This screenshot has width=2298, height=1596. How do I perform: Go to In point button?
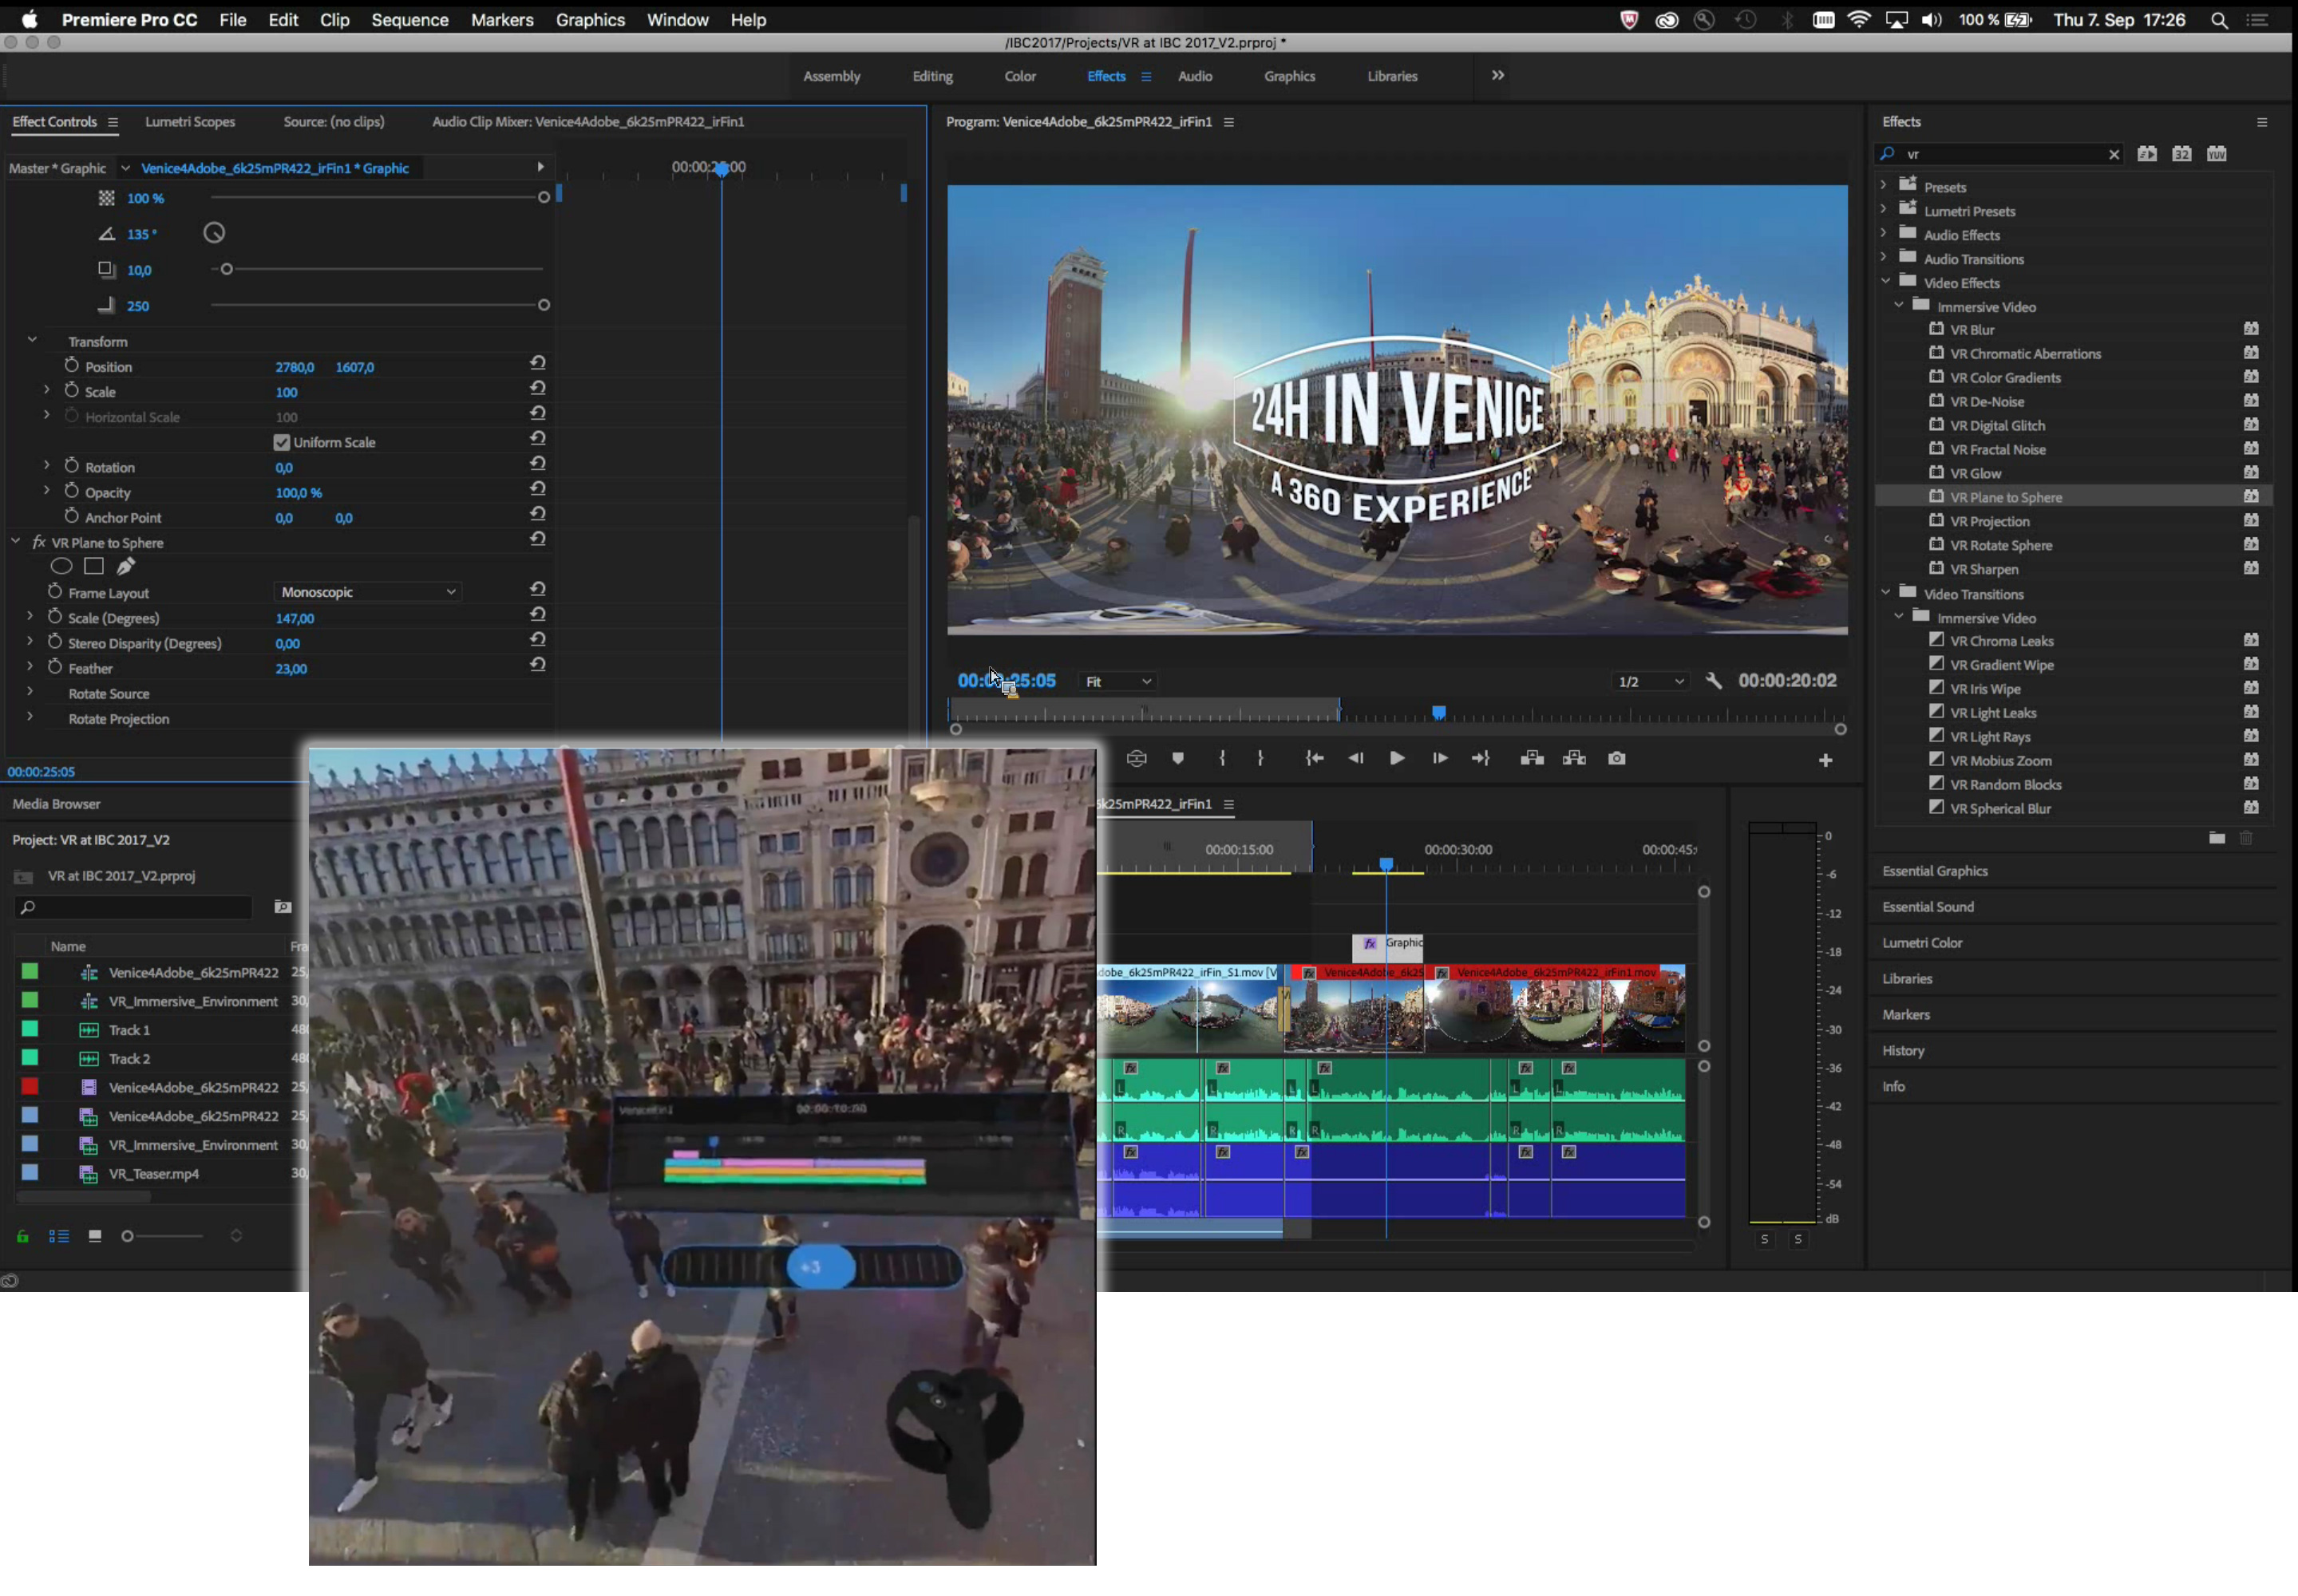pos(1314,759)
